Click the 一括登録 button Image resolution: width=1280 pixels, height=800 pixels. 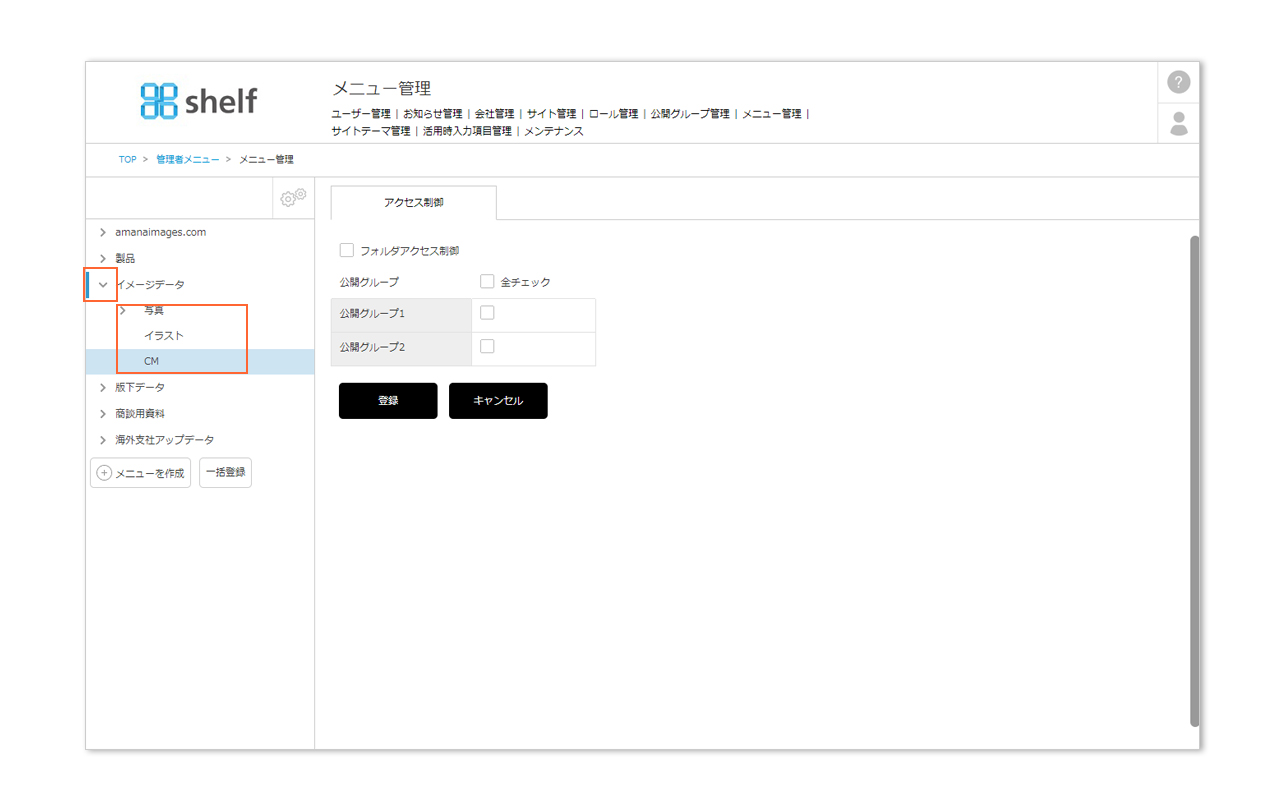point(225,472)
